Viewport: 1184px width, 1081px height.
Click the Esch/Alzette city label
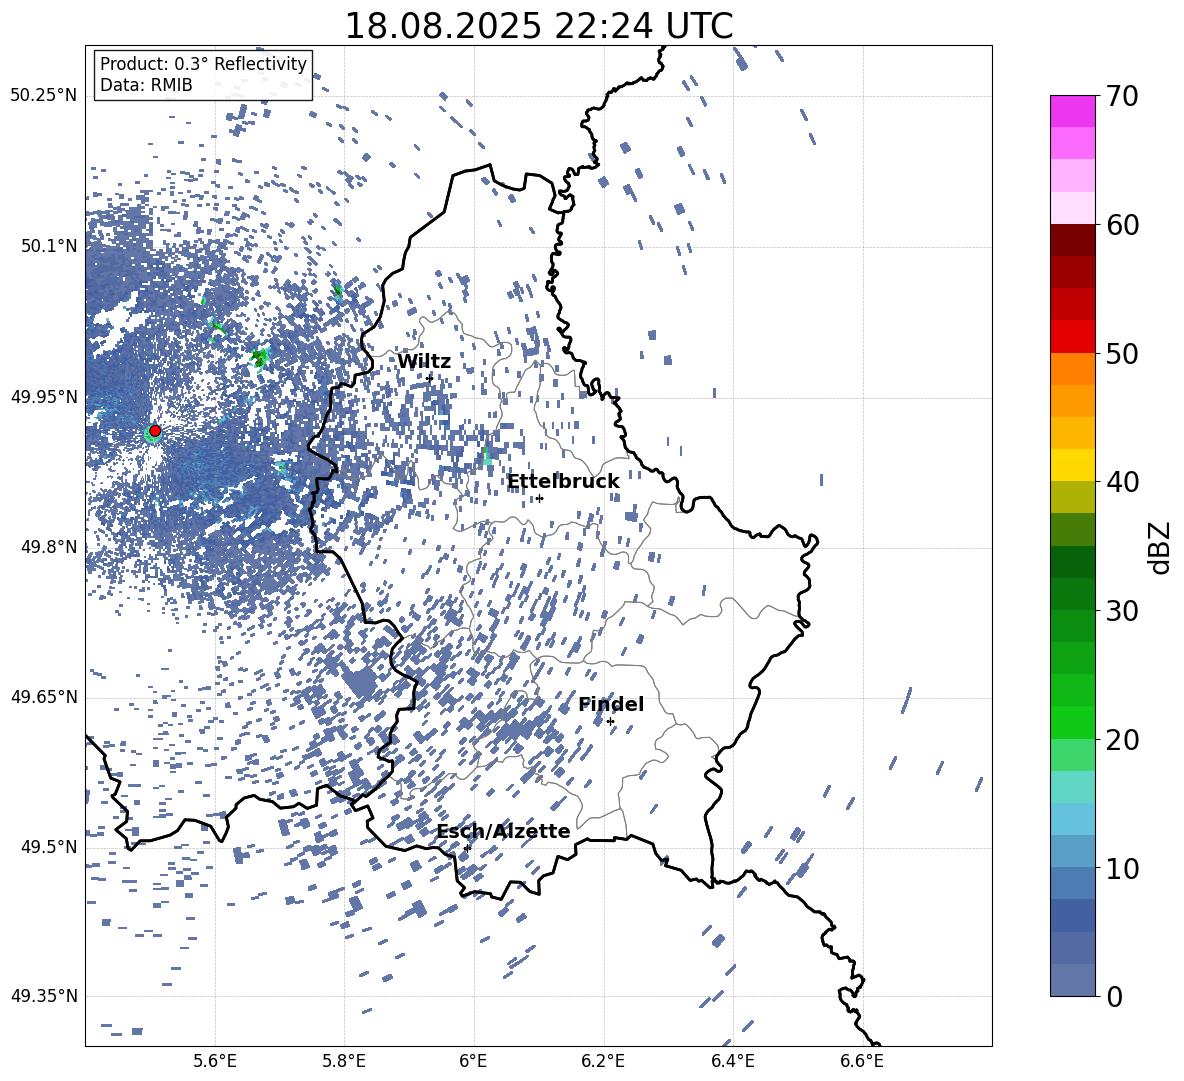(x=503, y=831)
